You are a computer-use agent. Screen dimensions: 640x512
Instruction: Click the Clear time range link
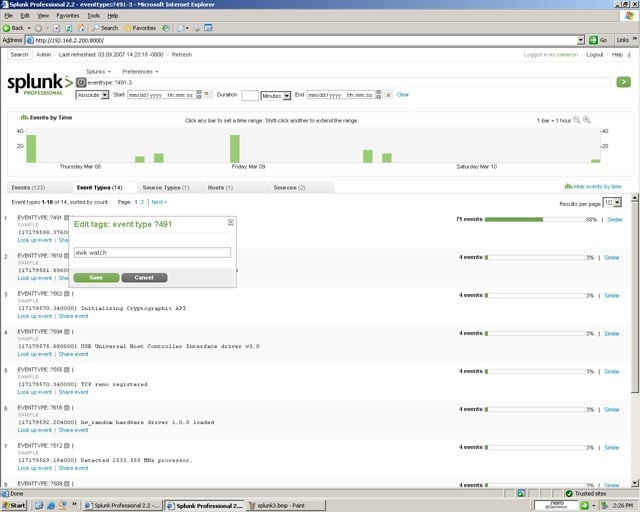point(402,94)
